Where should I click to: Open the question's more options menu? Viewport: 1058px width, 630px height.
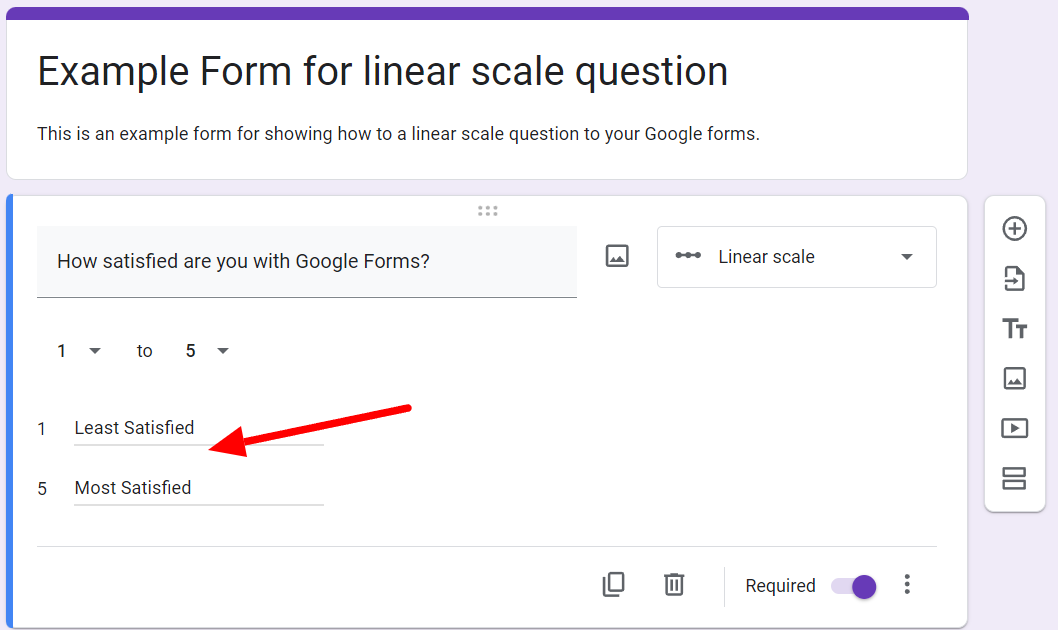pyautogui.click(x=907, y=585)
